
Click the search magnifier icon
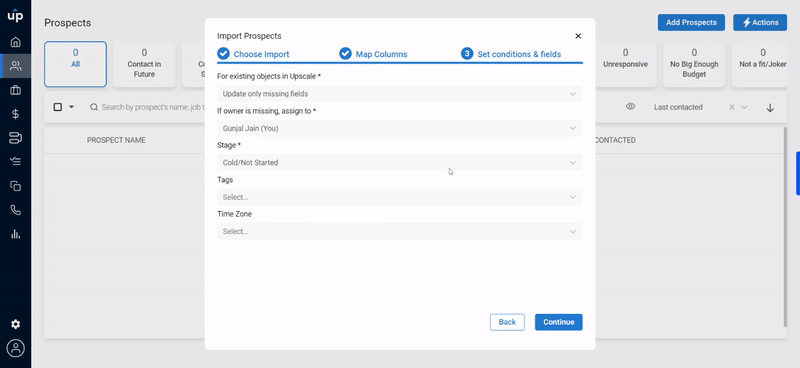tap(94, 107)
